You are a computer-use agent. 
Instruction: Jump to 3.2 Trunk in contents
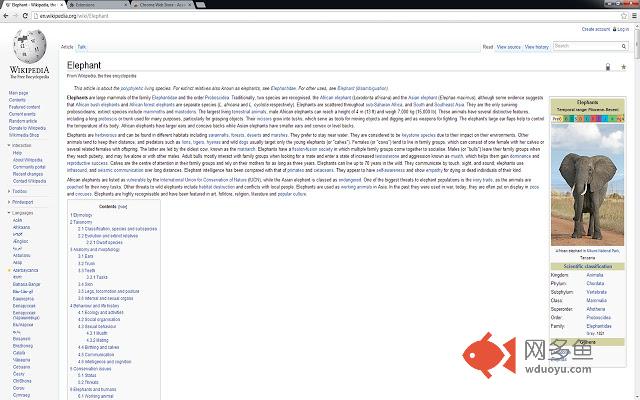click(x=87, y=264)
